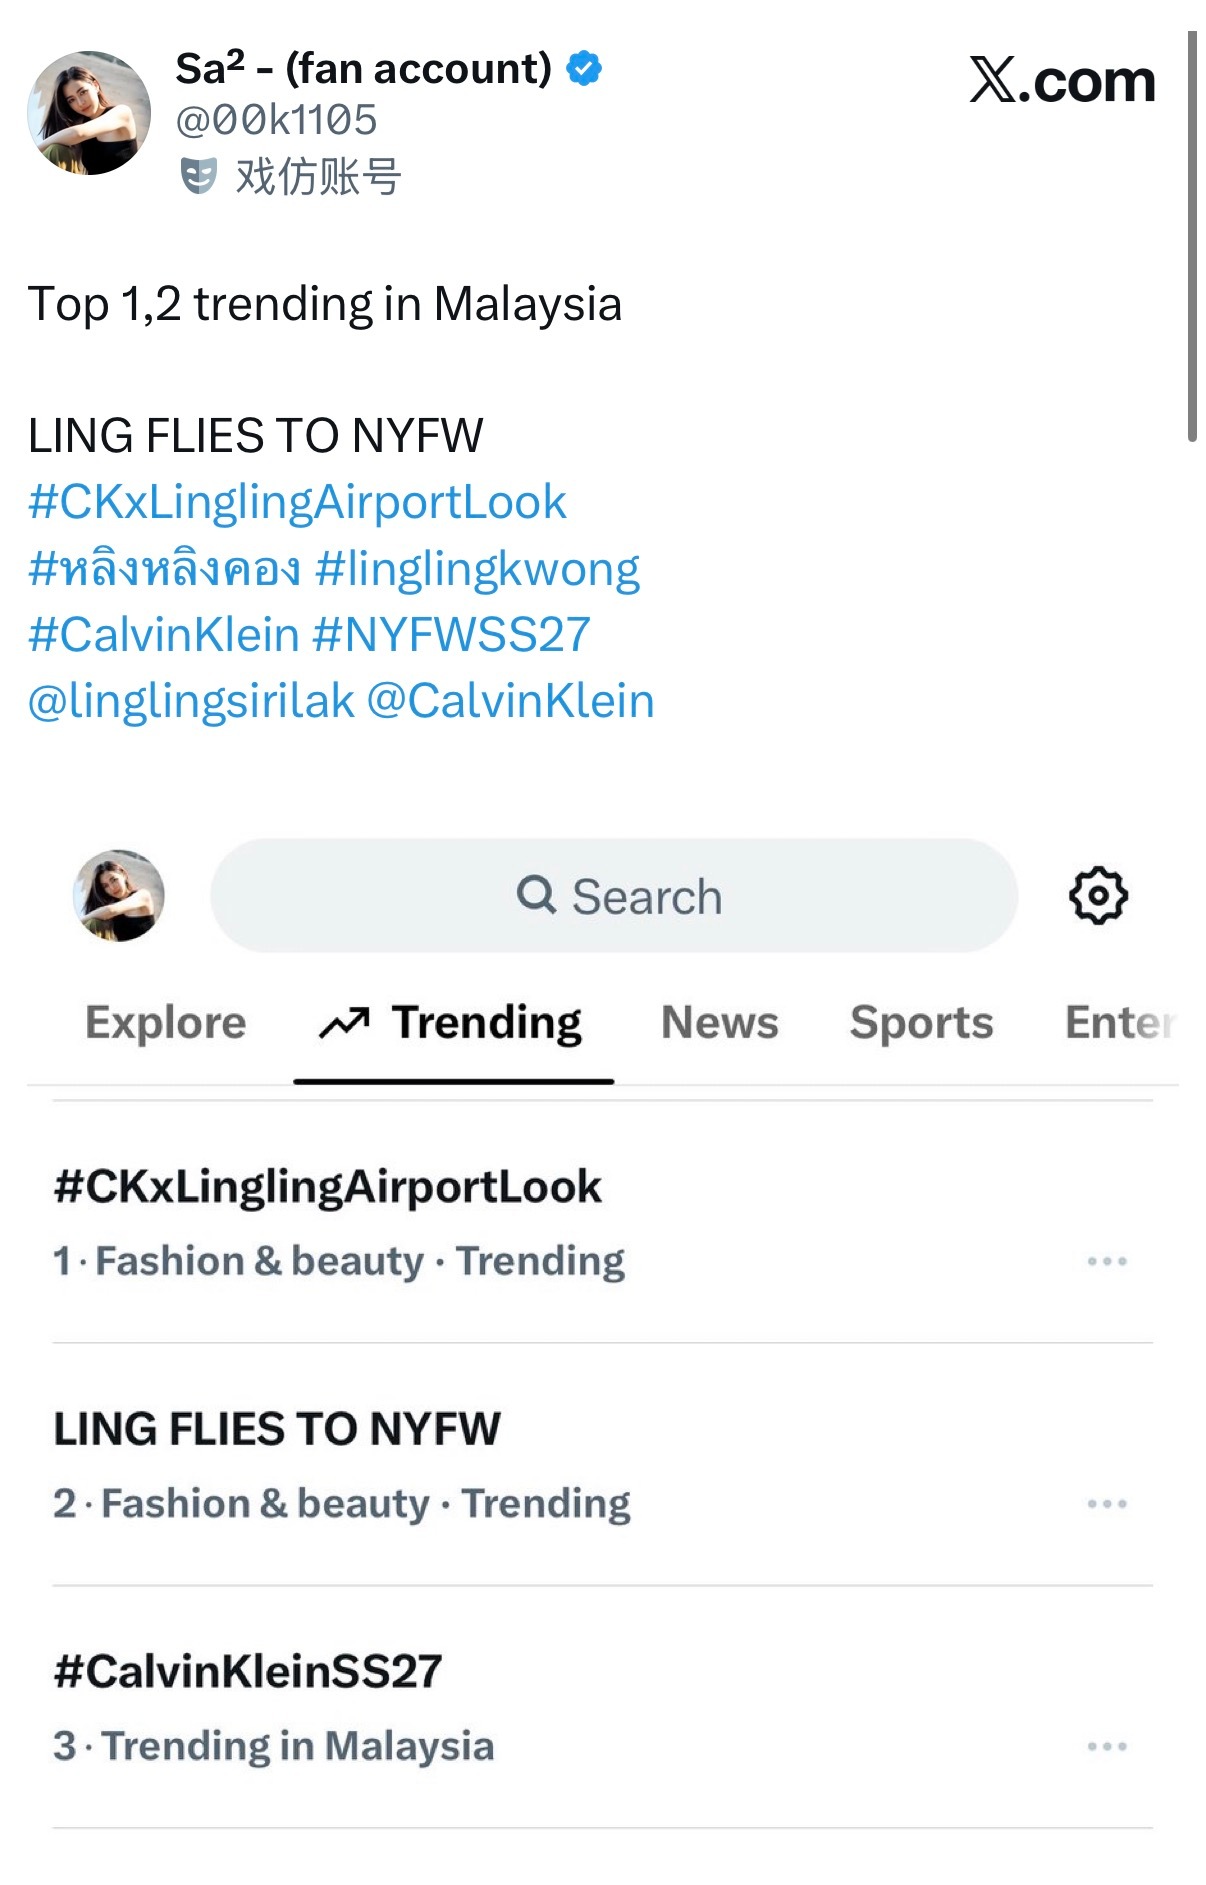This screenshot has height=1885, width=1206.
Task: Switch to the Sports tab
Action: tap(922, 1023)
